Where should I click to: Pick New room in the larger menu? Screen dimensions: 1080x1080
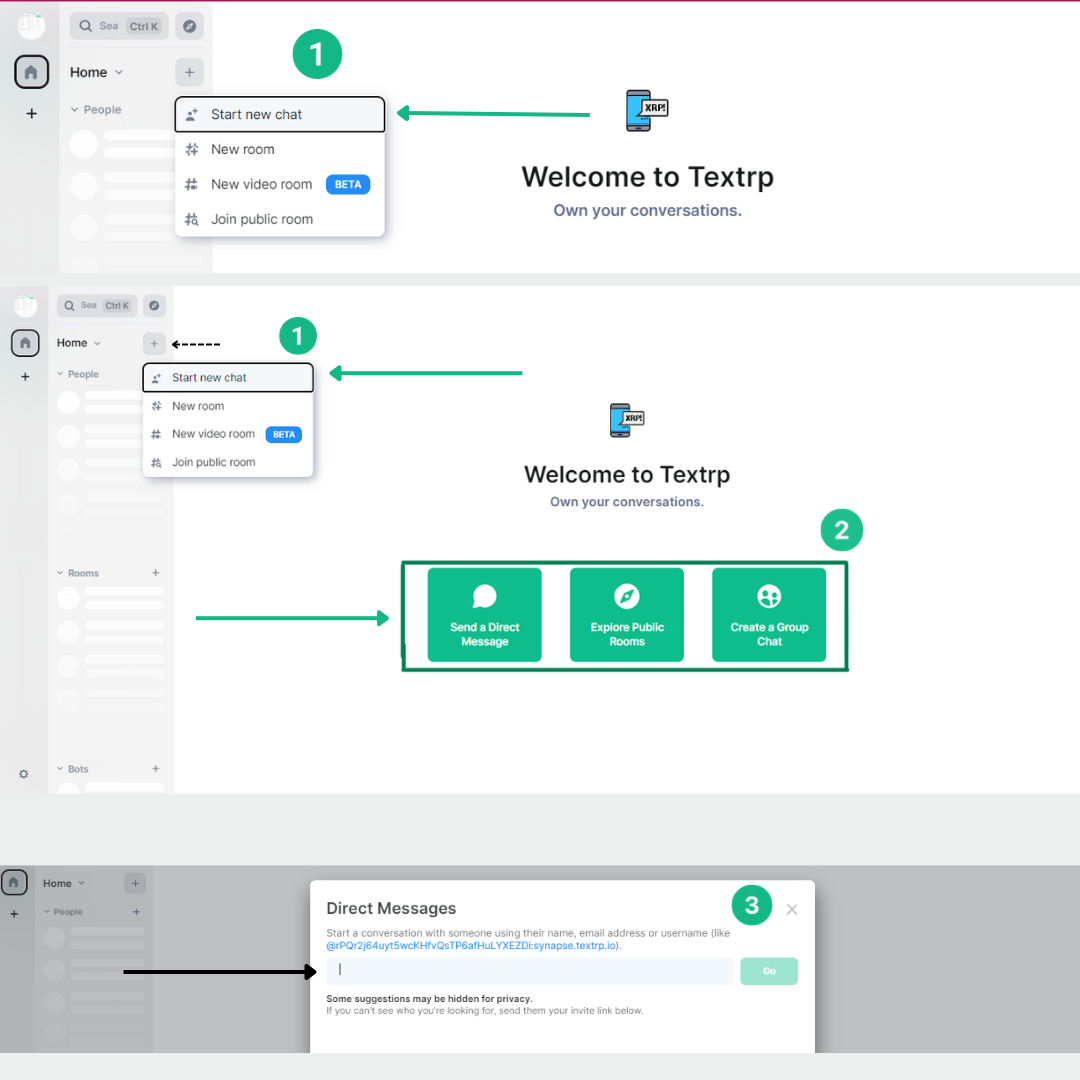[x=242, y=149]
